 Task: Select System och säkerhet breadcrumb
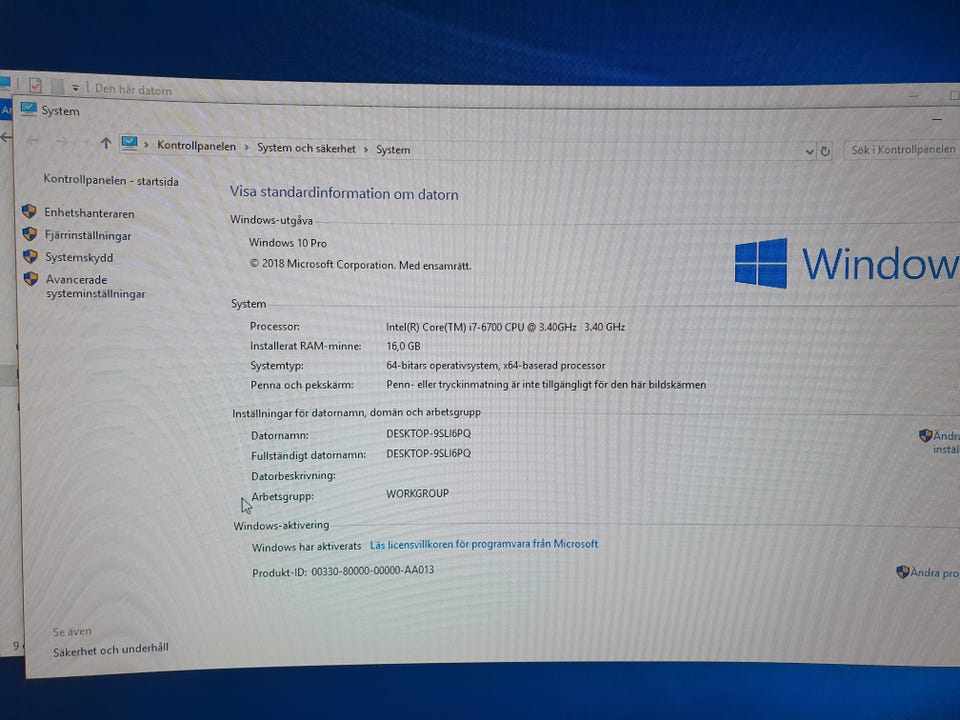(306, 148)
